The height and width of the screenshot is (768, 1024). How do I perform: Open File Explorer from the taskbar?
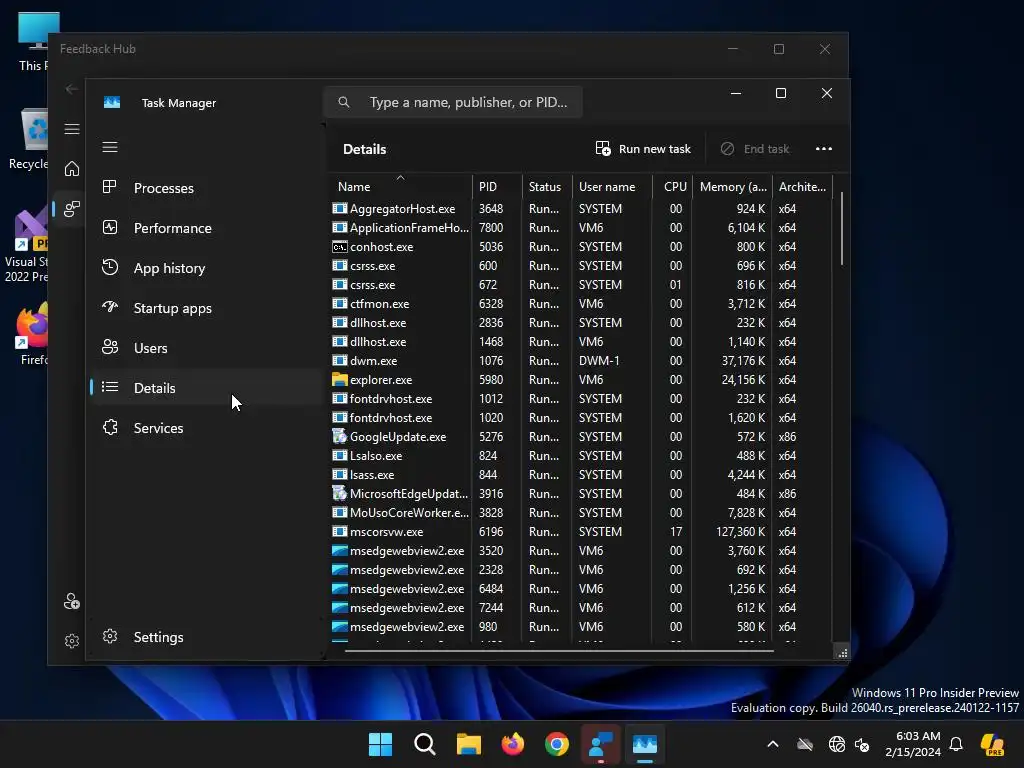coord(468,744)
